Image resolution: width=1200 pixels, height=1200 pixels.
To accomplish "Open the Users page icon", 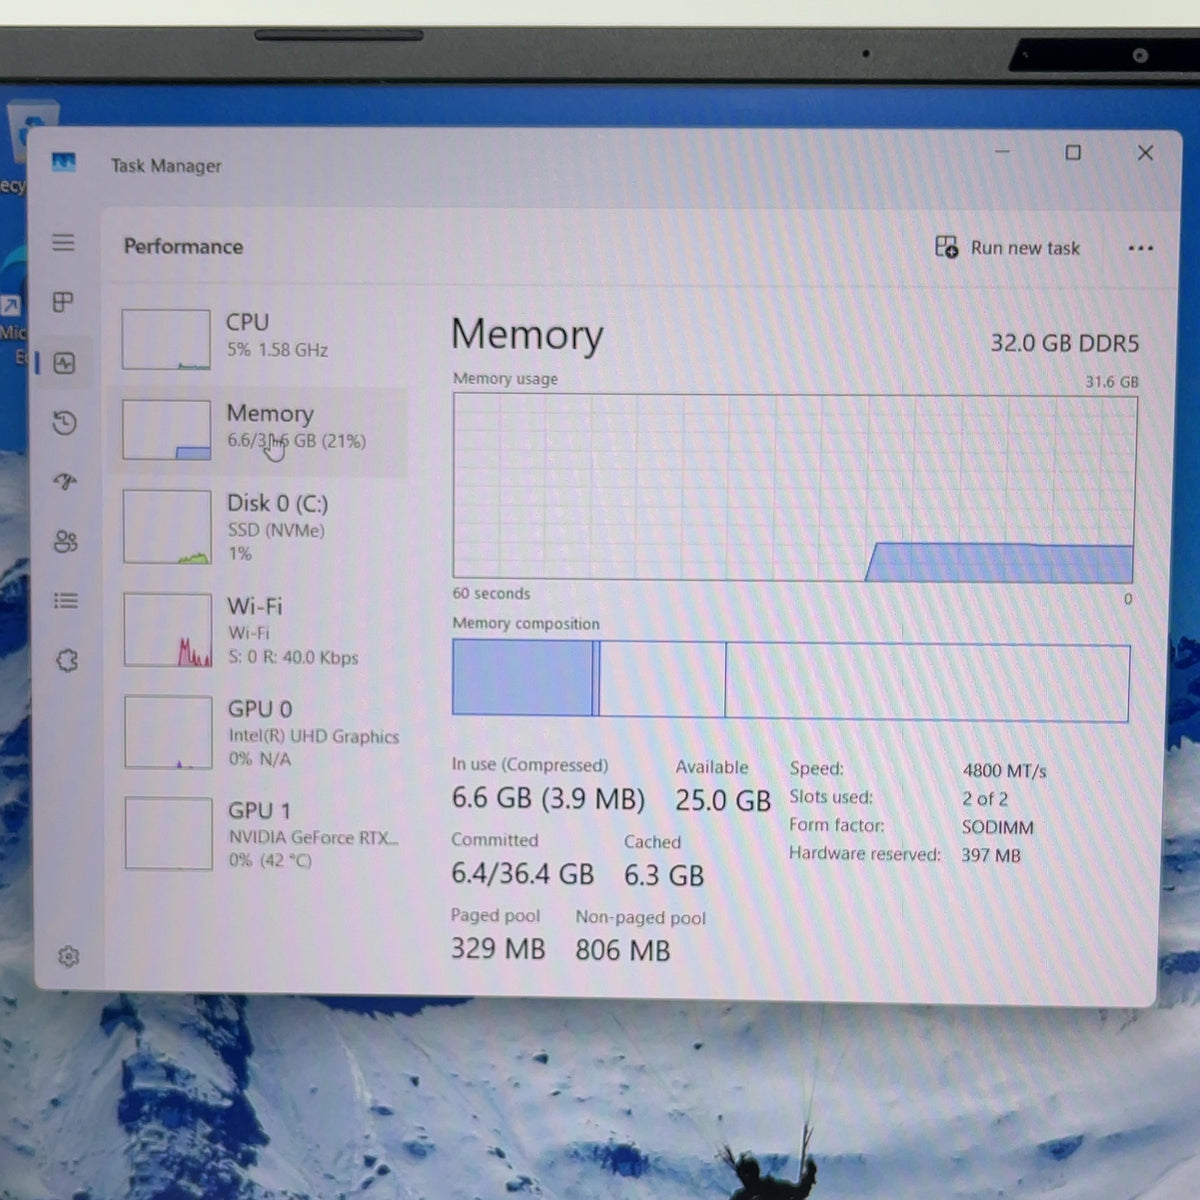I will [x=66, y=542].
